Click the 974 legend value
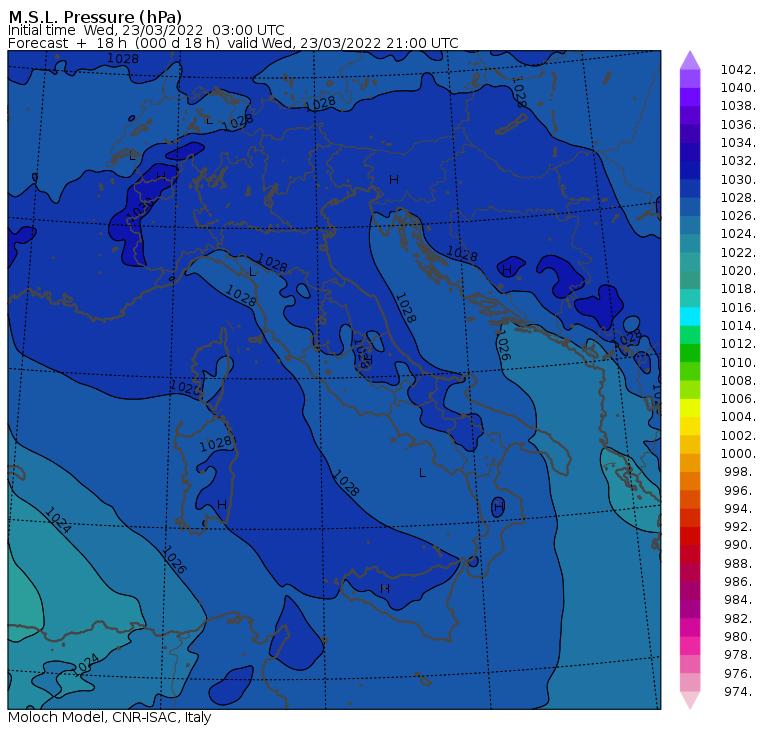760x731 pixels. coord(740,691)
